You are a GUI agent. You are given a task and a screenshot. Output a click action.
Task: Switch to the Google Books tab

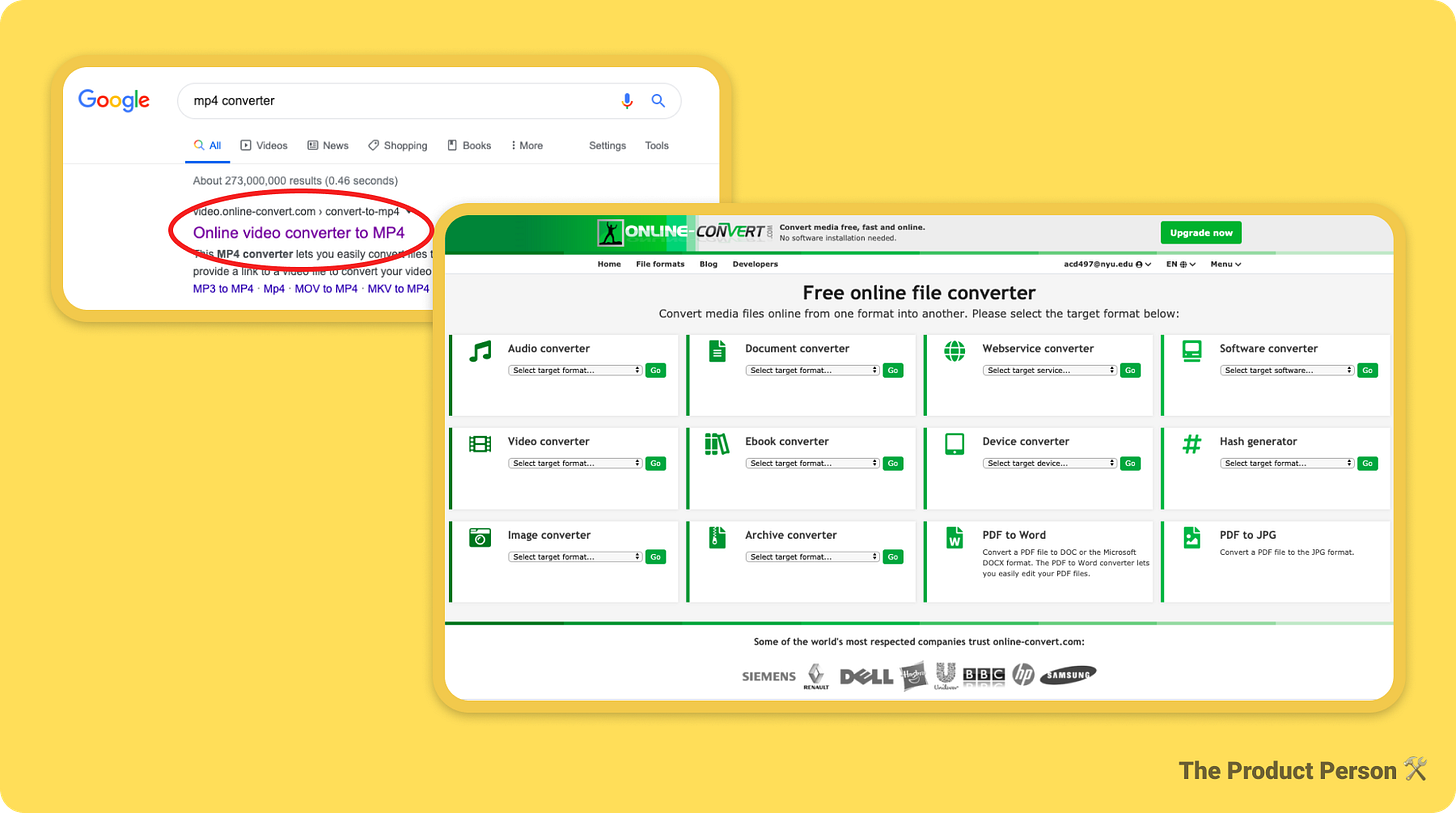[469, 146]
